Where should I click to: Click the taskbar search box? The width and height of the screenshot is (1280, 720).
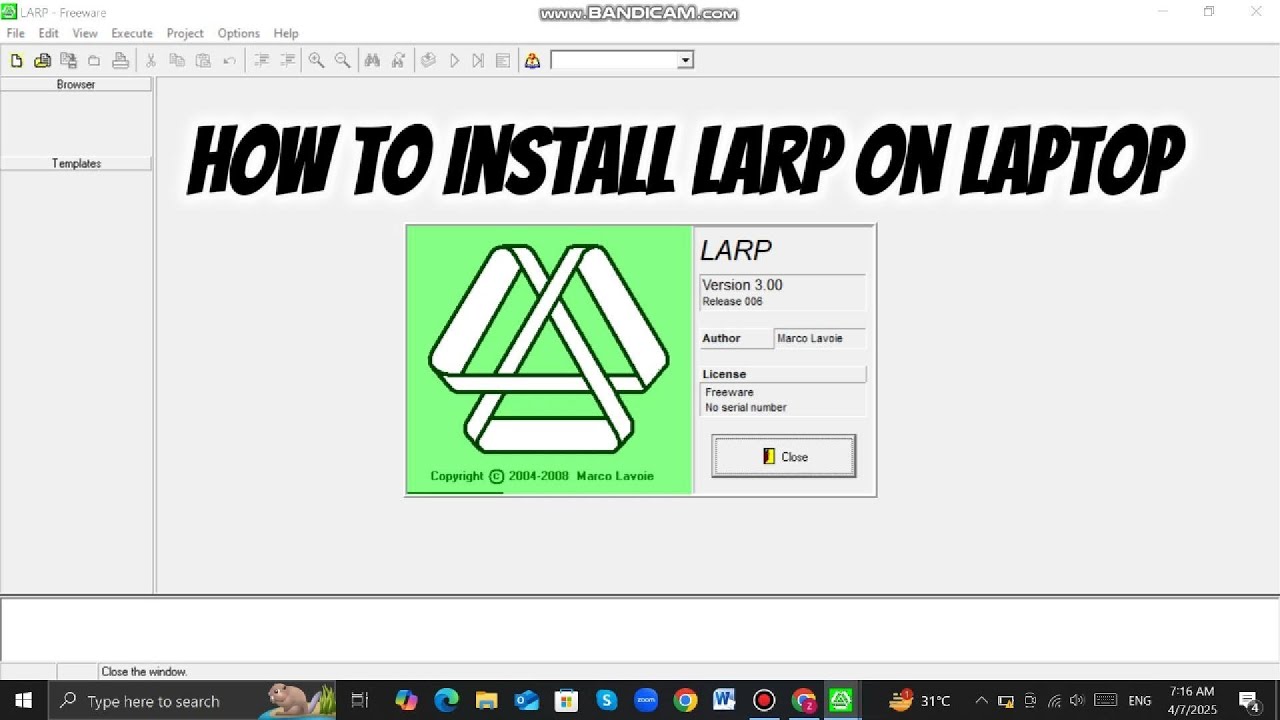(192, 701)
